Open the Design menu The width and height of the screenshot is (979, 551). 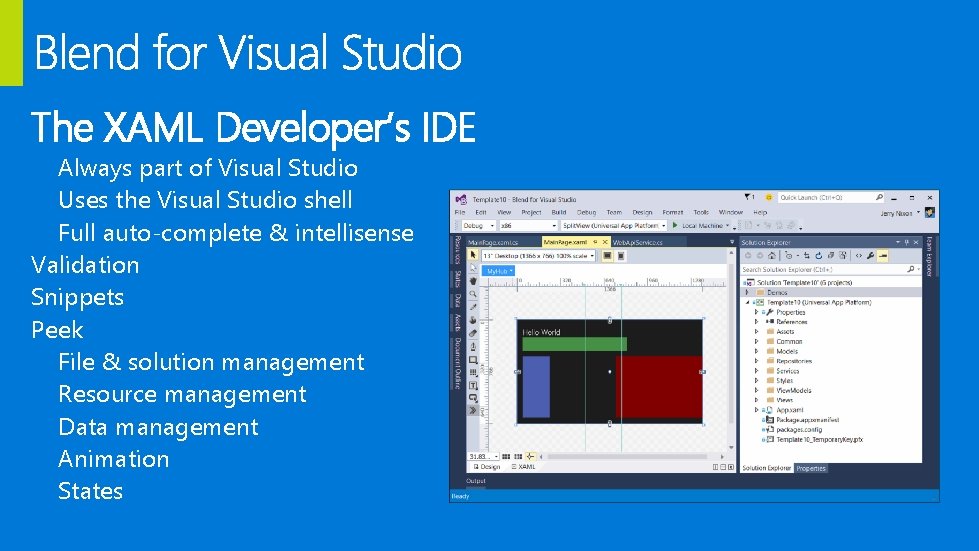[642, 212]
